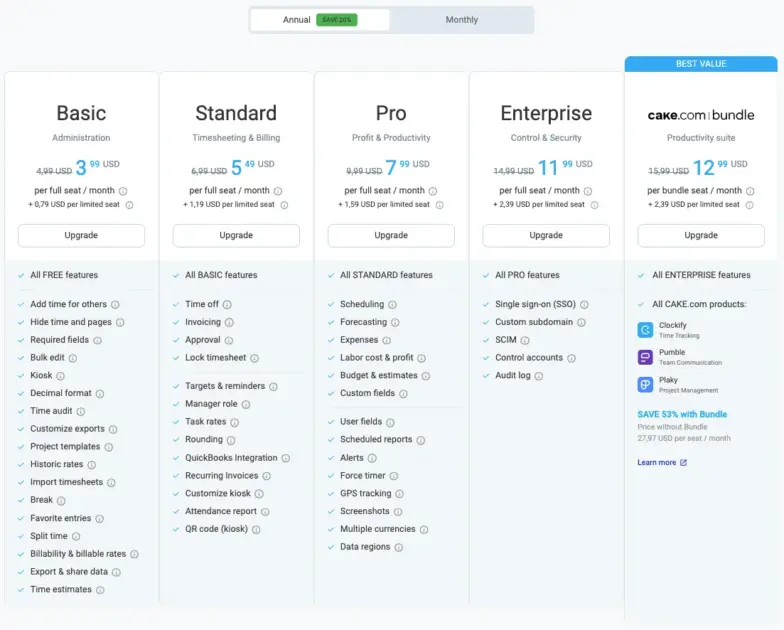Viewport: 784px width, 630px height.
Task: Click info icon beside Required fields
Action: [98, 340]
